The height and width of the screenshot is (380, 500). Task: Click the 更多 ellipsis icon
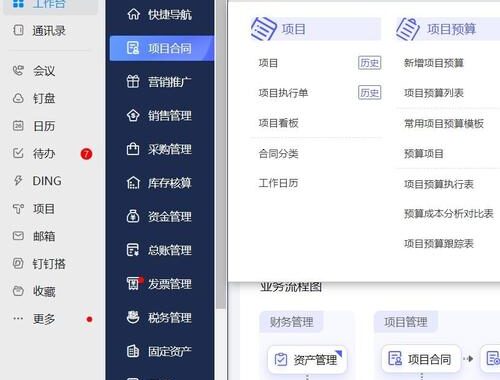[x=18, y=318]
